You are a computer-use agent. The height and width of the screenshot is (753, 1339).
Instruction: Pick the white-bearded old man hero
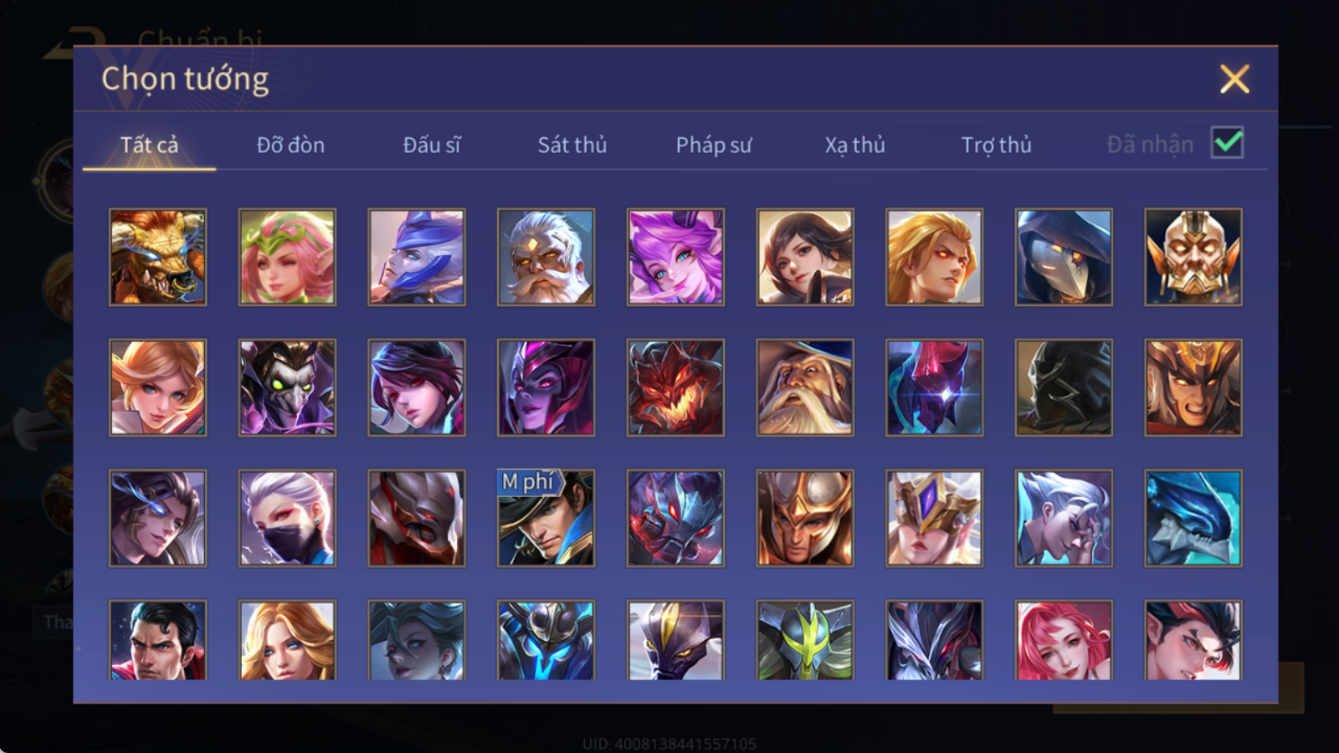pyautogui.click(x=546, y=257)
